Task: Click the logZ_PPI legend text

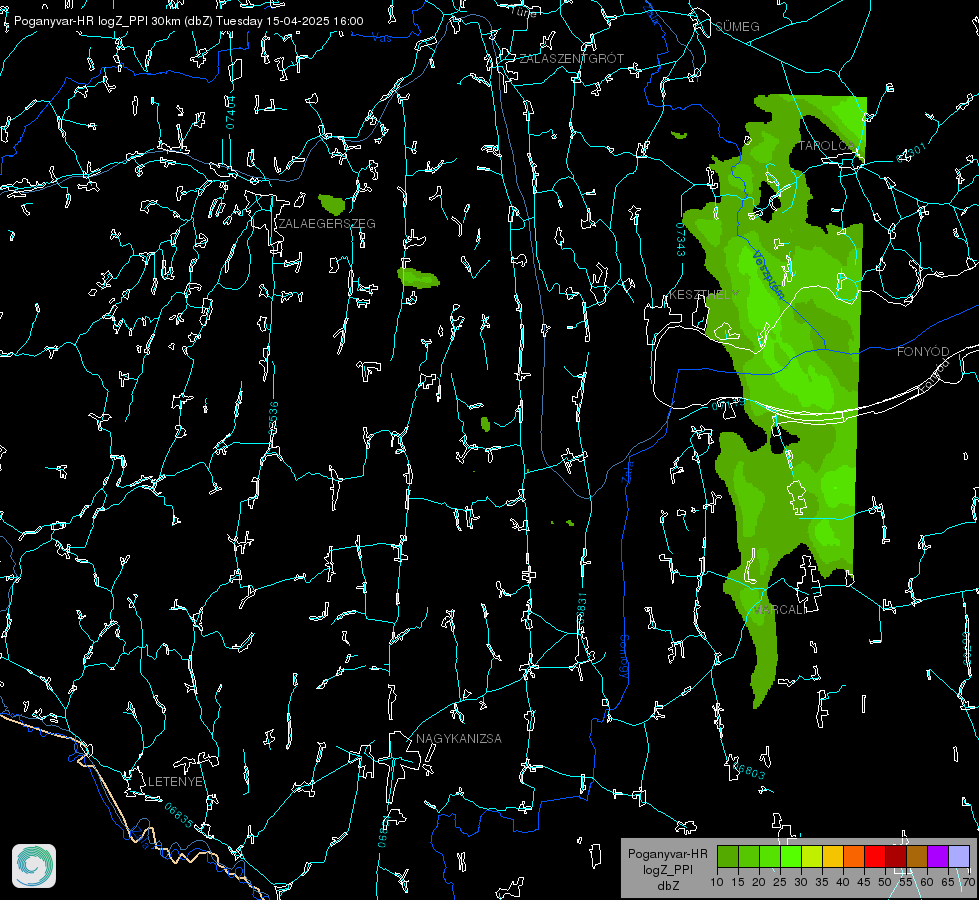Action: click(668, 870)
